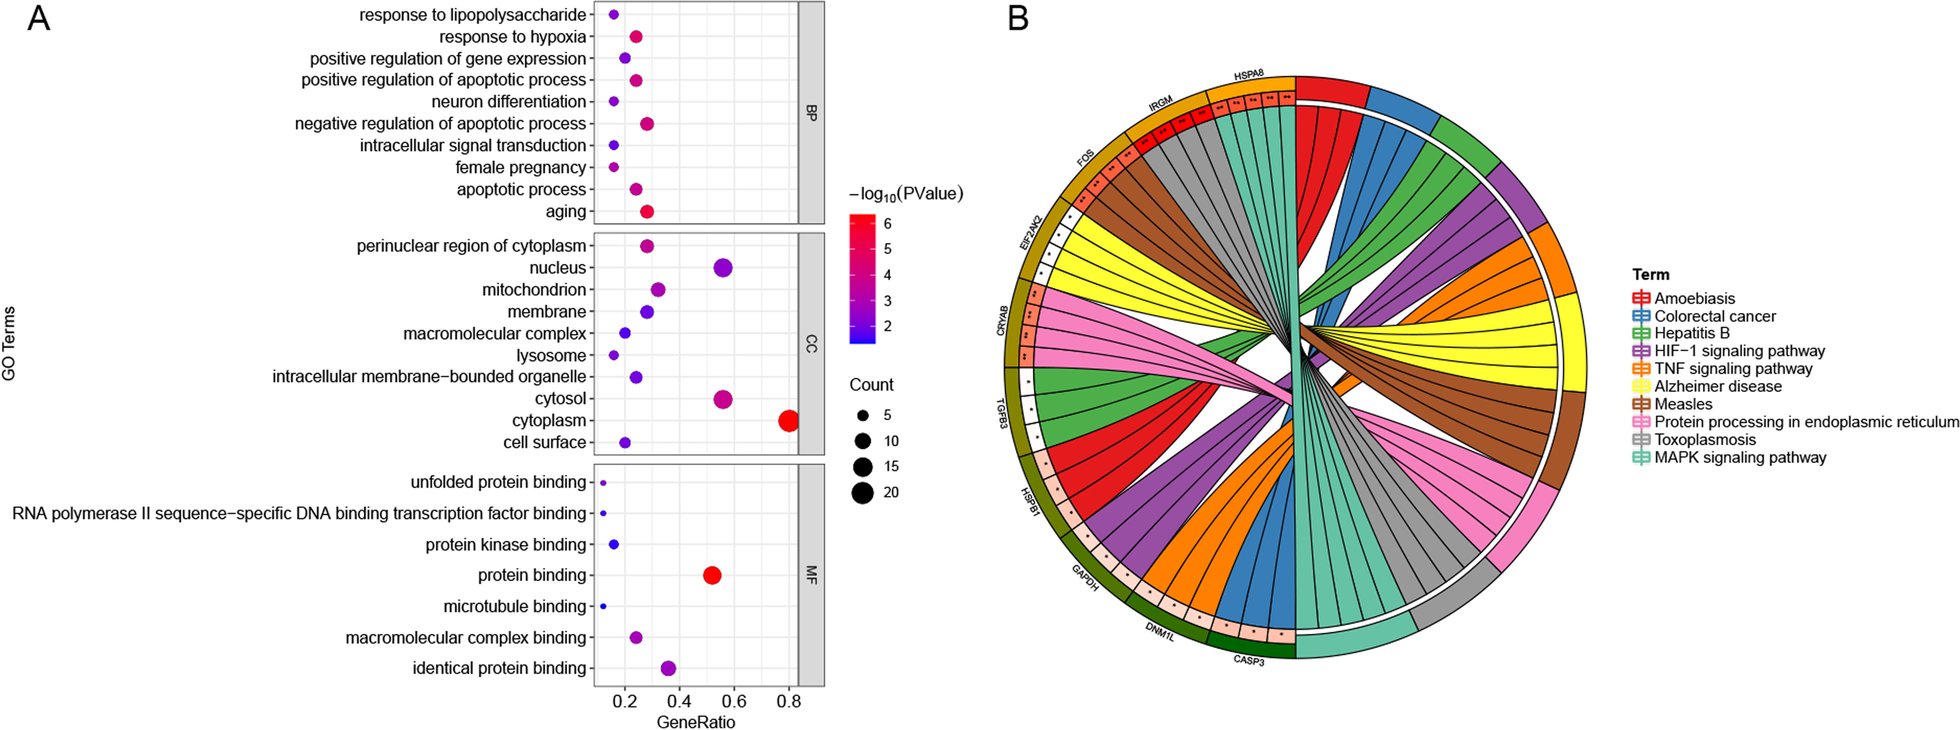1960x730 pixels.
Task: Click the 'intracellular signal transduction' label
Action: click(x=473, y=146)
